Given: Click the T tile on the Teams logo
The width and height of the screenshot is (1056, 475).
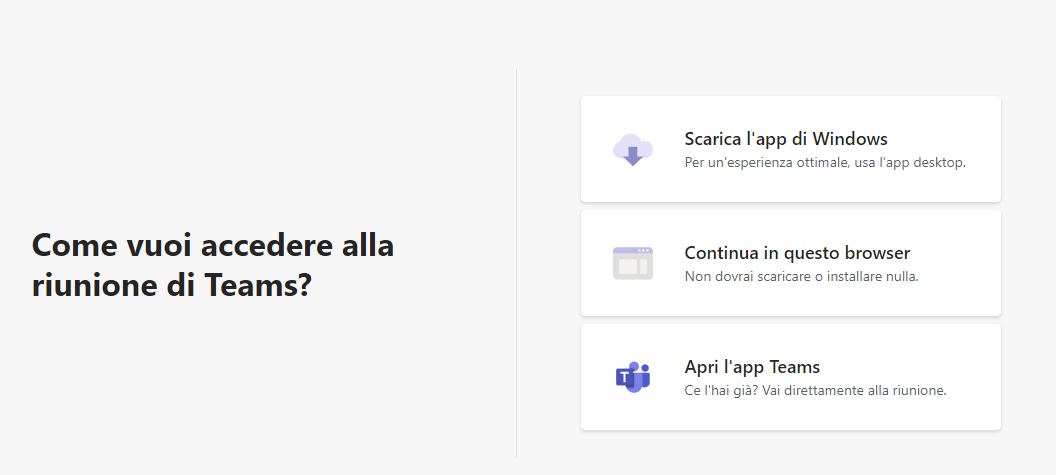Looking at the screenshot, I should [x=626, y=377].
